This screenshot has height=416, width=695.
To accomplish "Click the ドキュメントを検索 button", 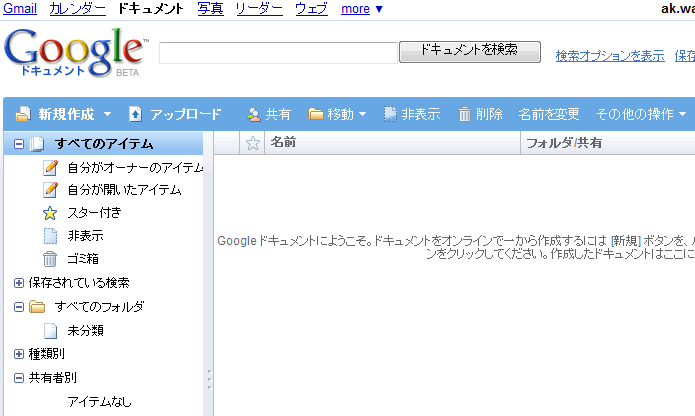I will click(469, 50).
